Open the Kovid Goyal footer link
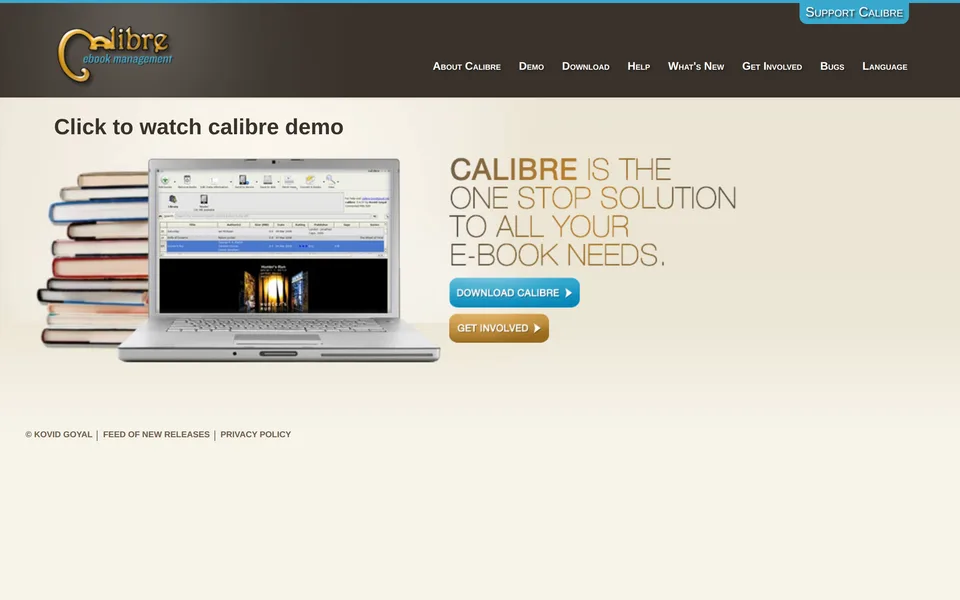Viewport: 960px width, 600px height. pos(59,434)
